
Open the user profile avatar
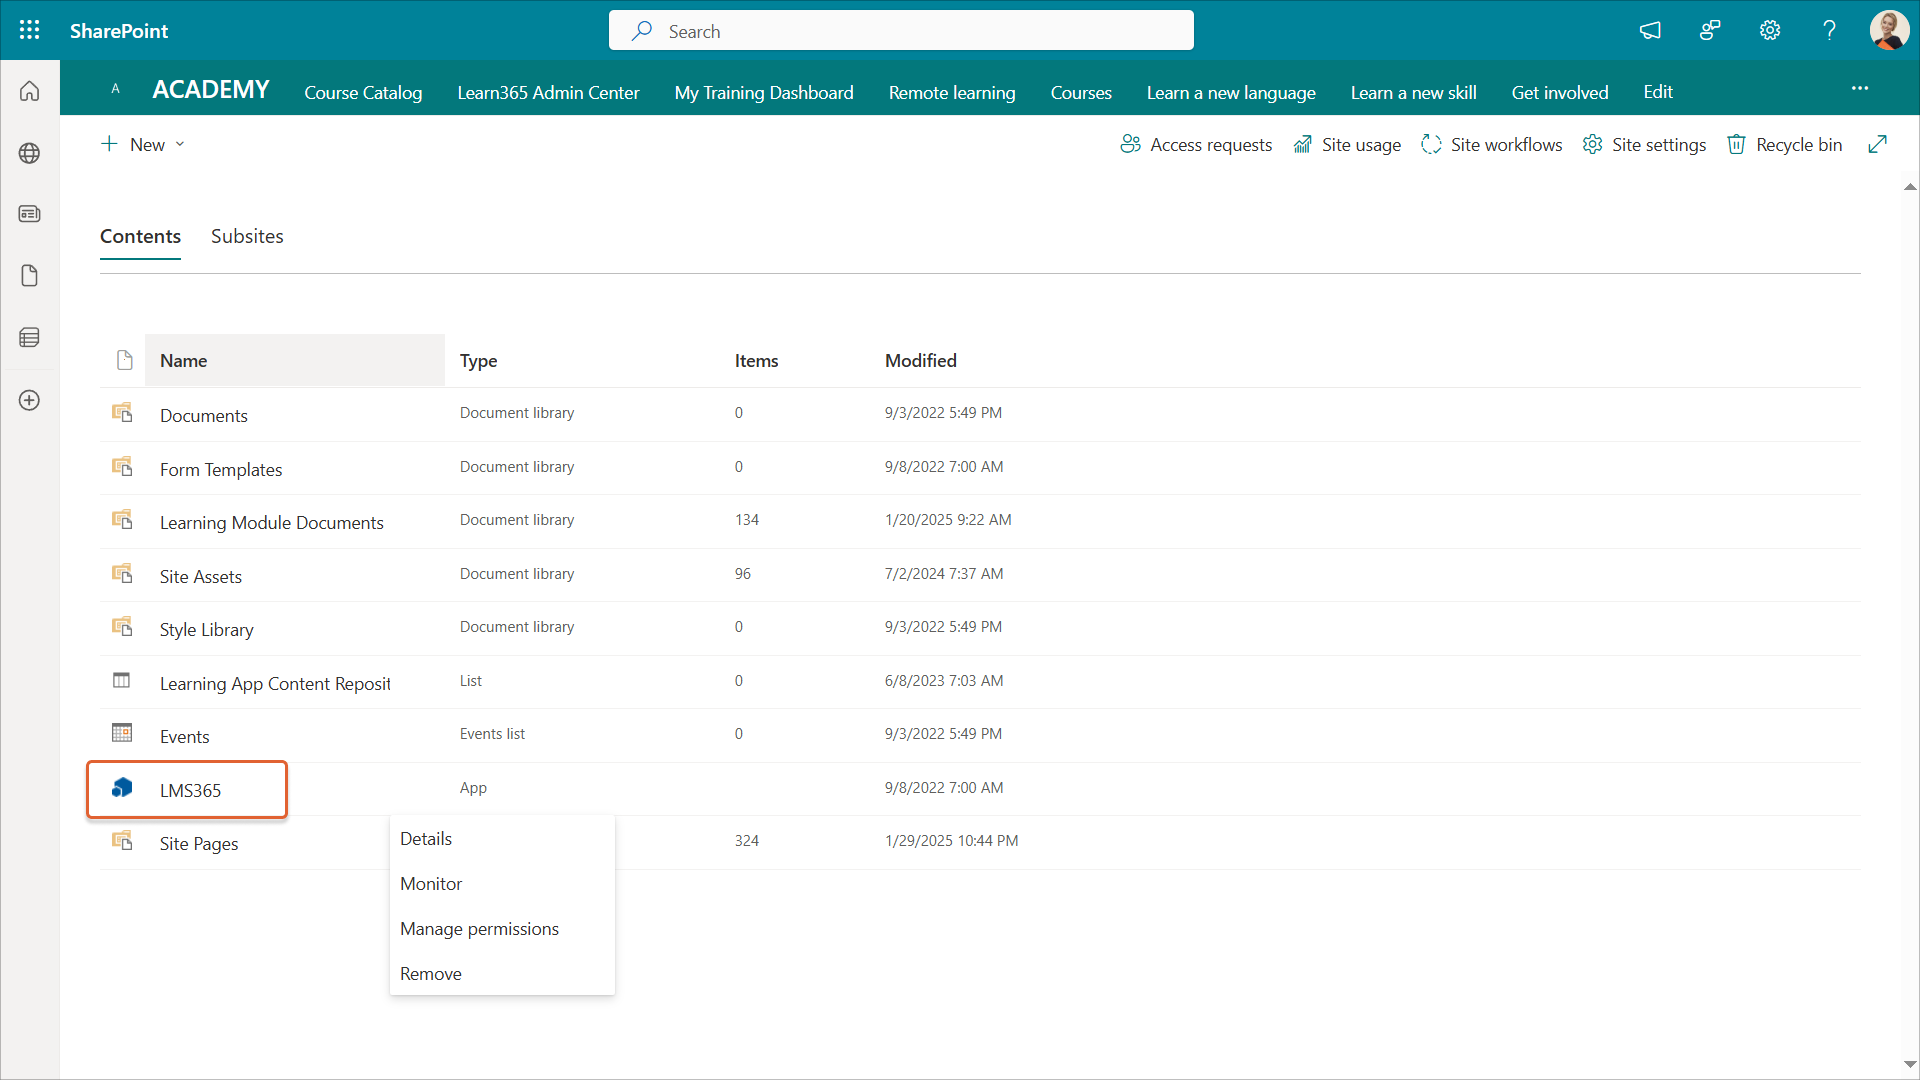(1889, 30)
